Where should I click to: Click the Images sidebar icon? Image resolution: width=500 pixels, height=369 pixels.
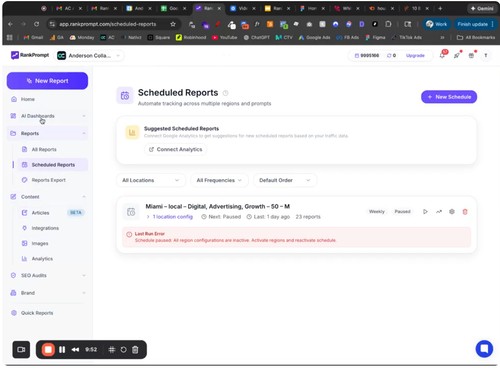24,243
